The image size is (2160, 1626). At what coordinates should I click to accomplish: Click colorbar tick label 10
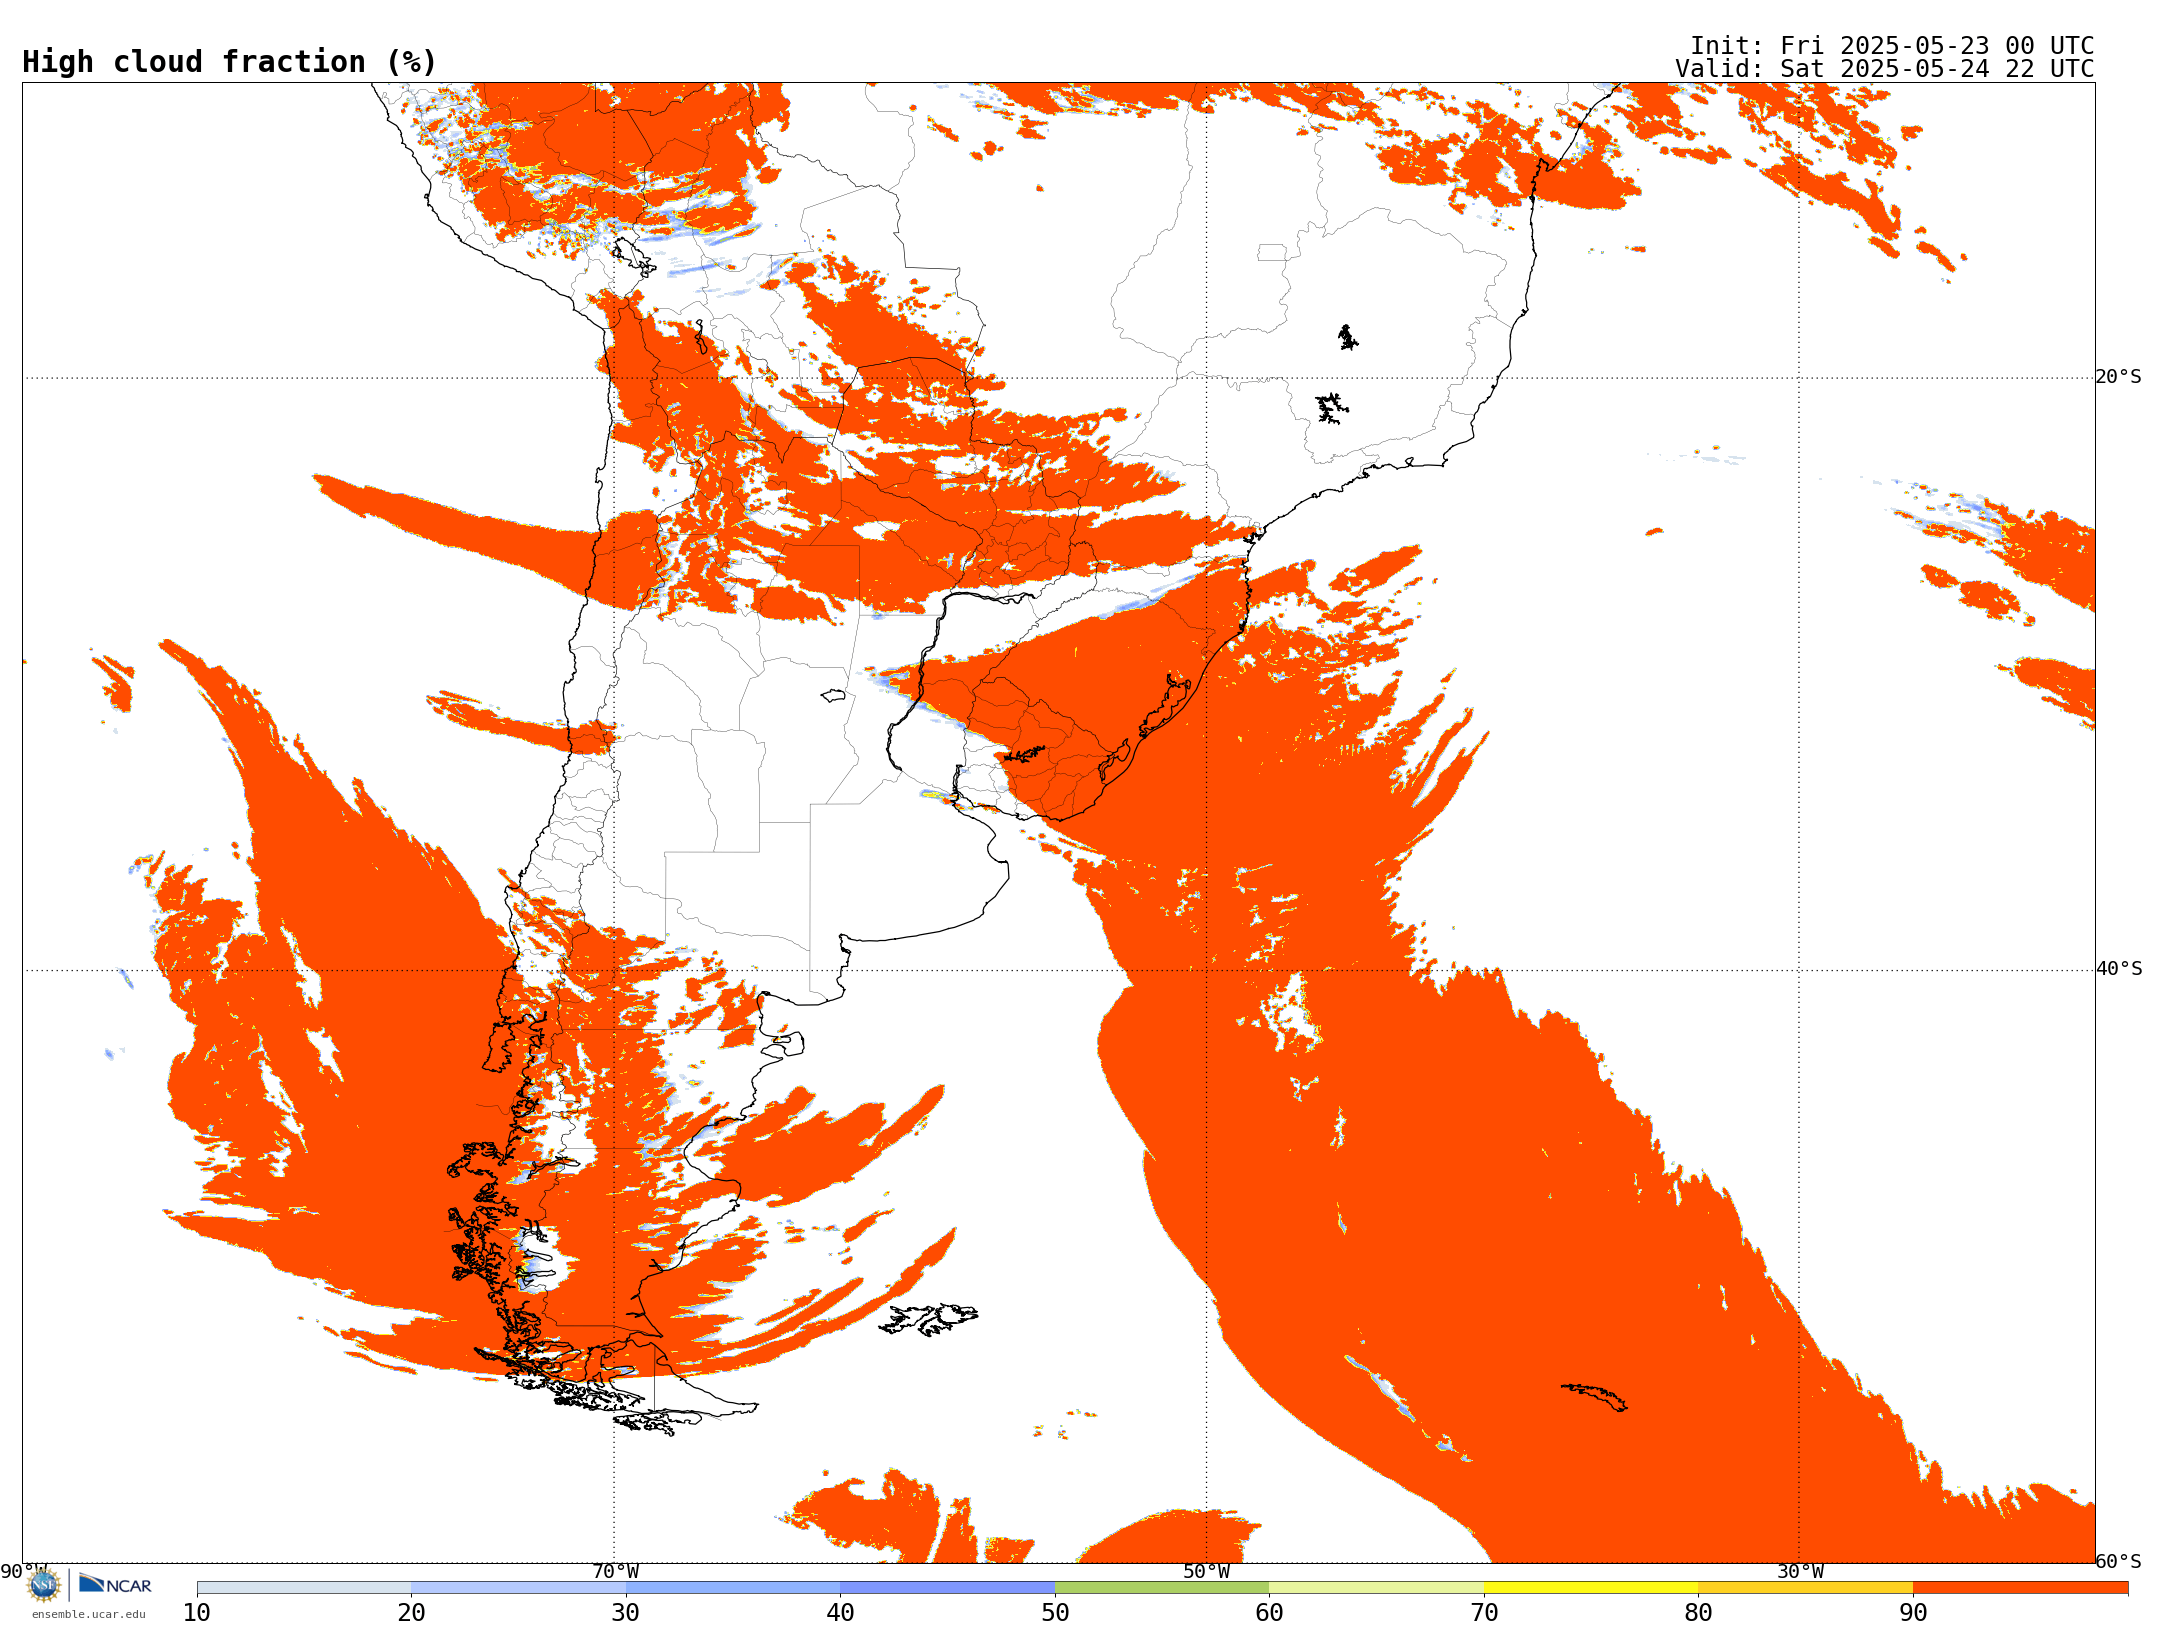point(197,1613)
